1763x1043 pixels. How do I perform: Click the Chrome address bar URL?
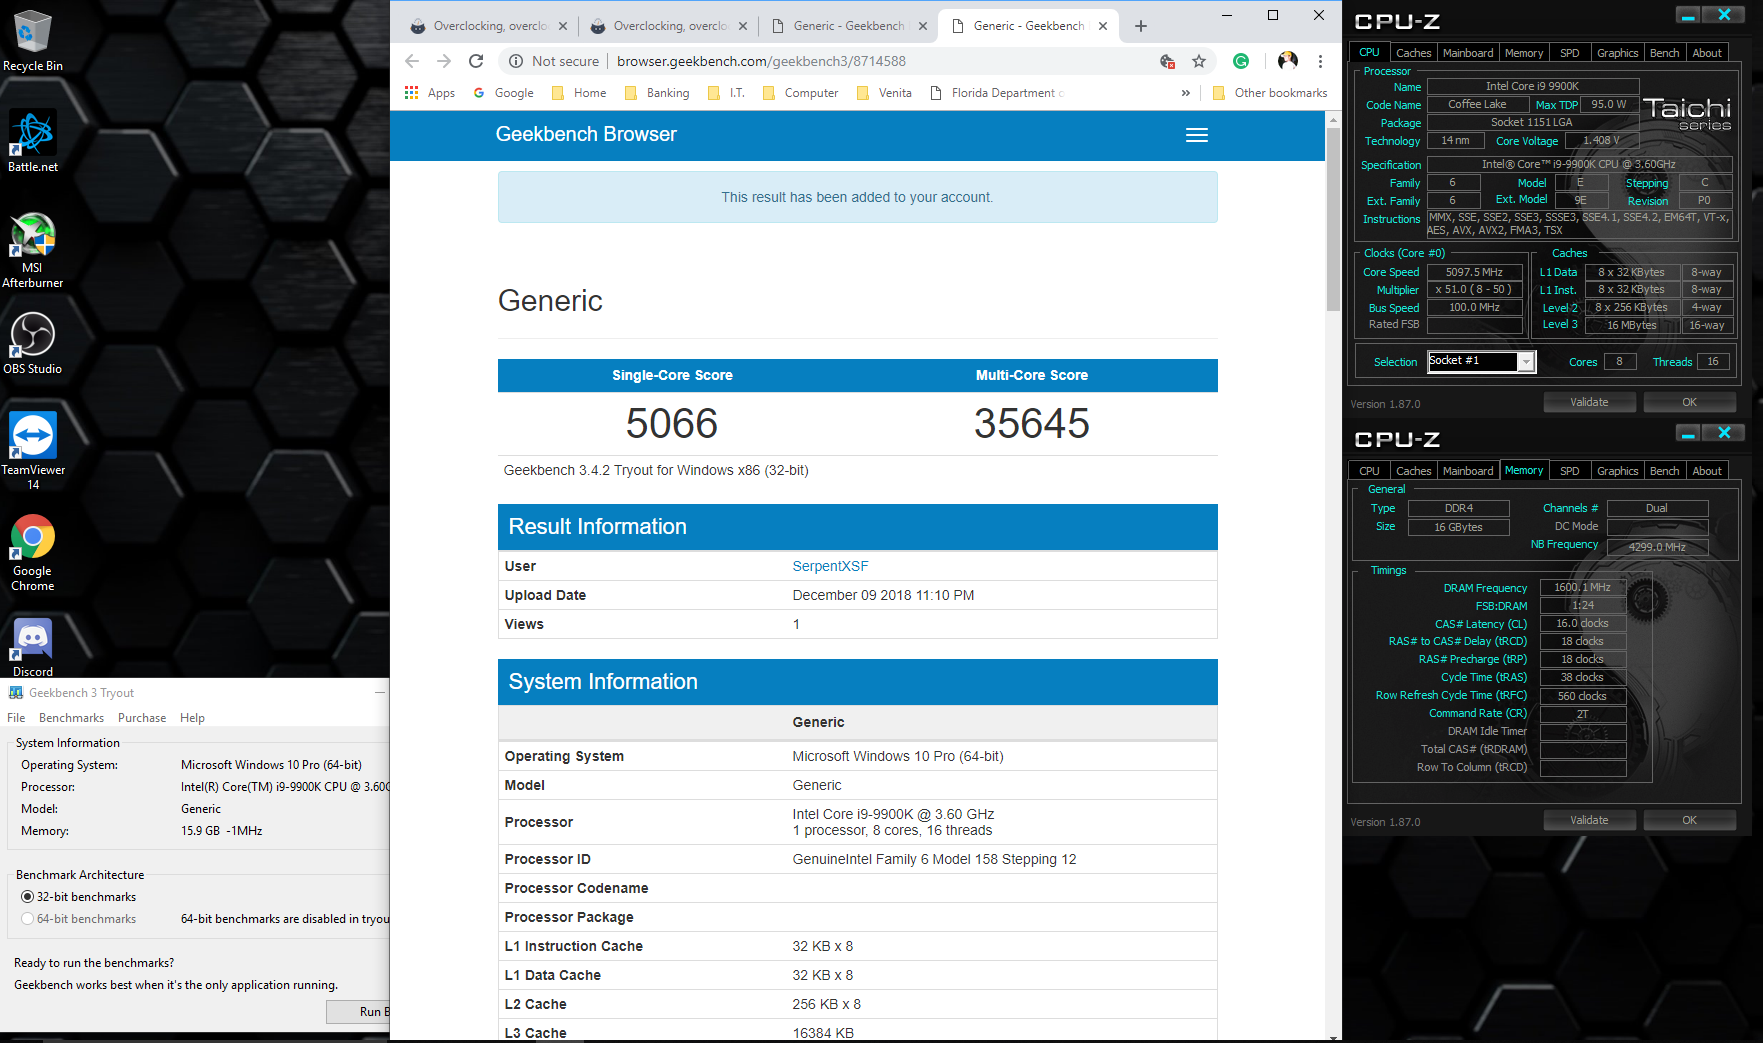click(x=761, y=61)
